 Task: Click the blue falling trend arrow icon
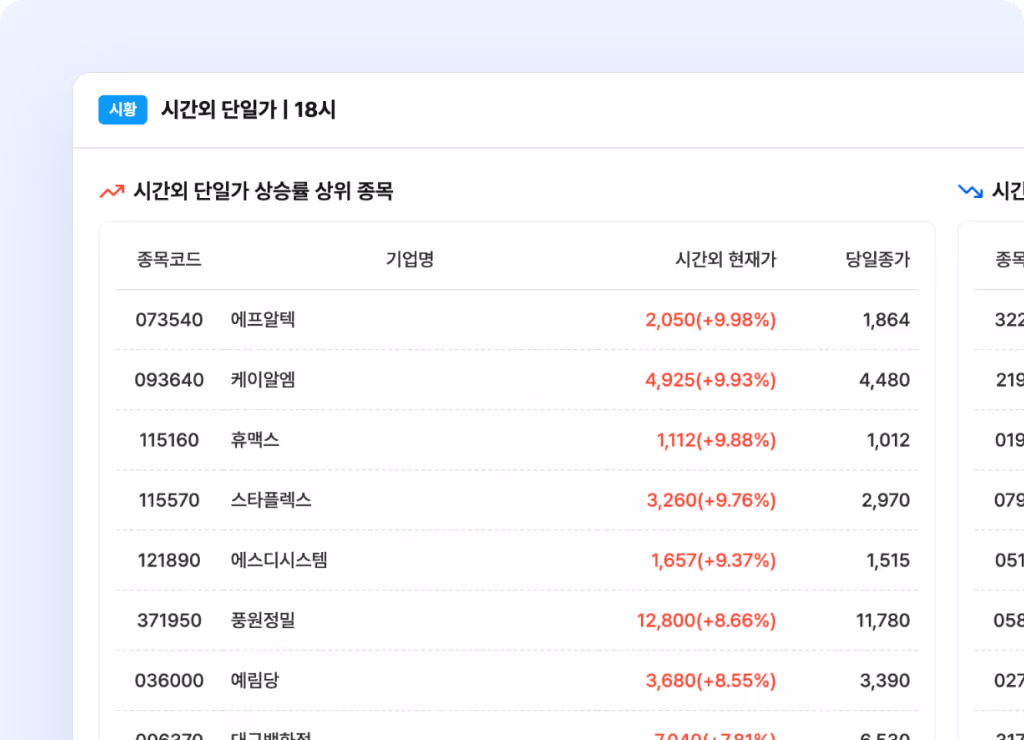click(x=970, y=191)
